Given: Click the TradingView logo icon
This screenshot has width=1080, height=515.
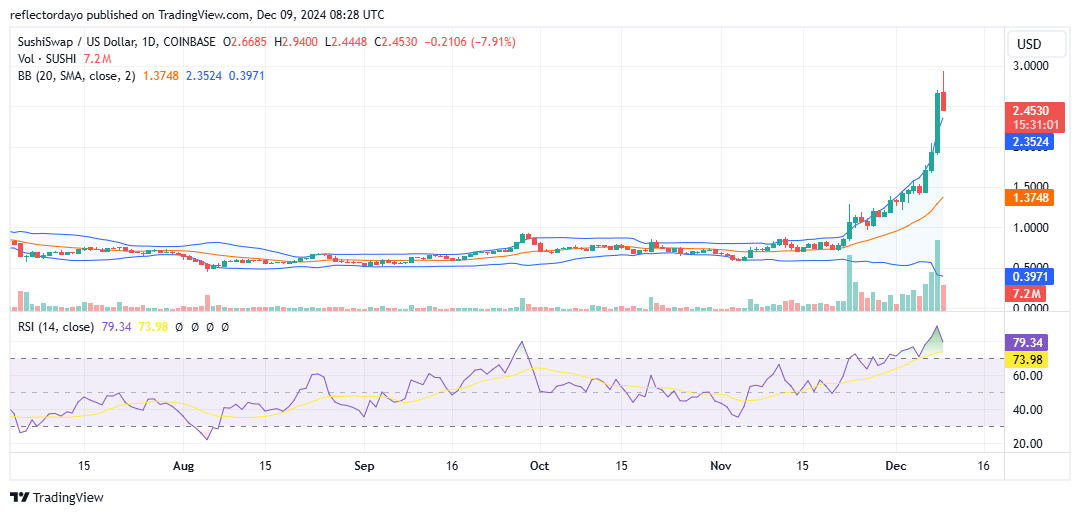Looking at the screenshot, I should (x=20, y=497).
